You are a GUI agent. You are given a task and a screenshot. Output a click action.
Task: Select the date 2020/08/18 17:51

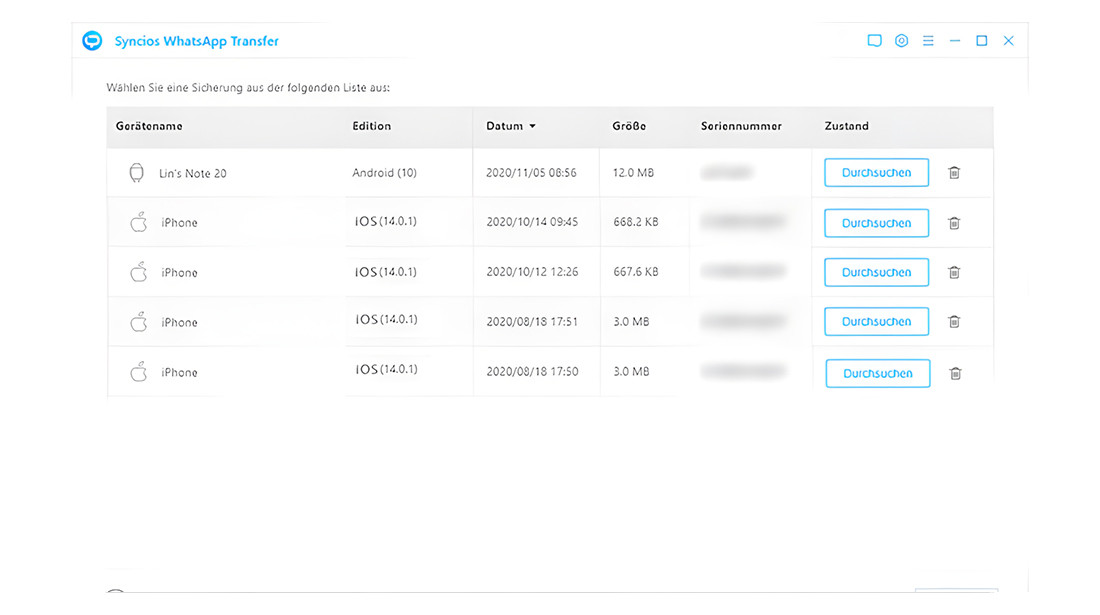pos(532,321)
